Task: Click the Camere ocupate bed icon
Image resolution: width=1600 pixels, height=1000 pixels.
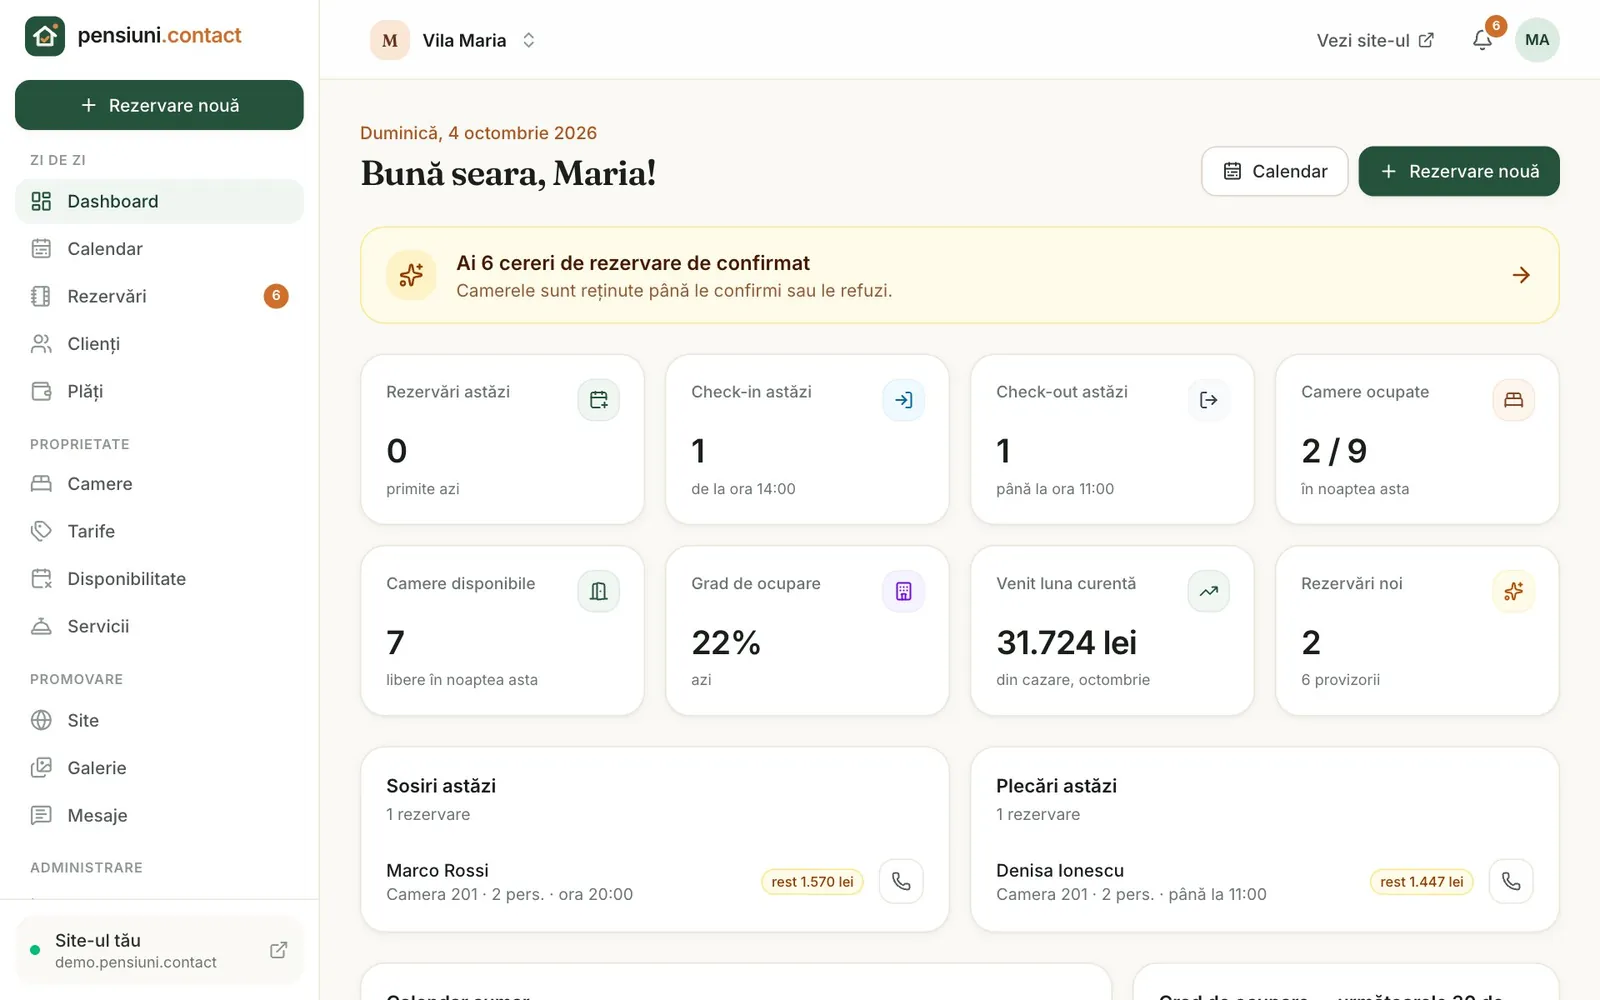Action: (1514, 400)
